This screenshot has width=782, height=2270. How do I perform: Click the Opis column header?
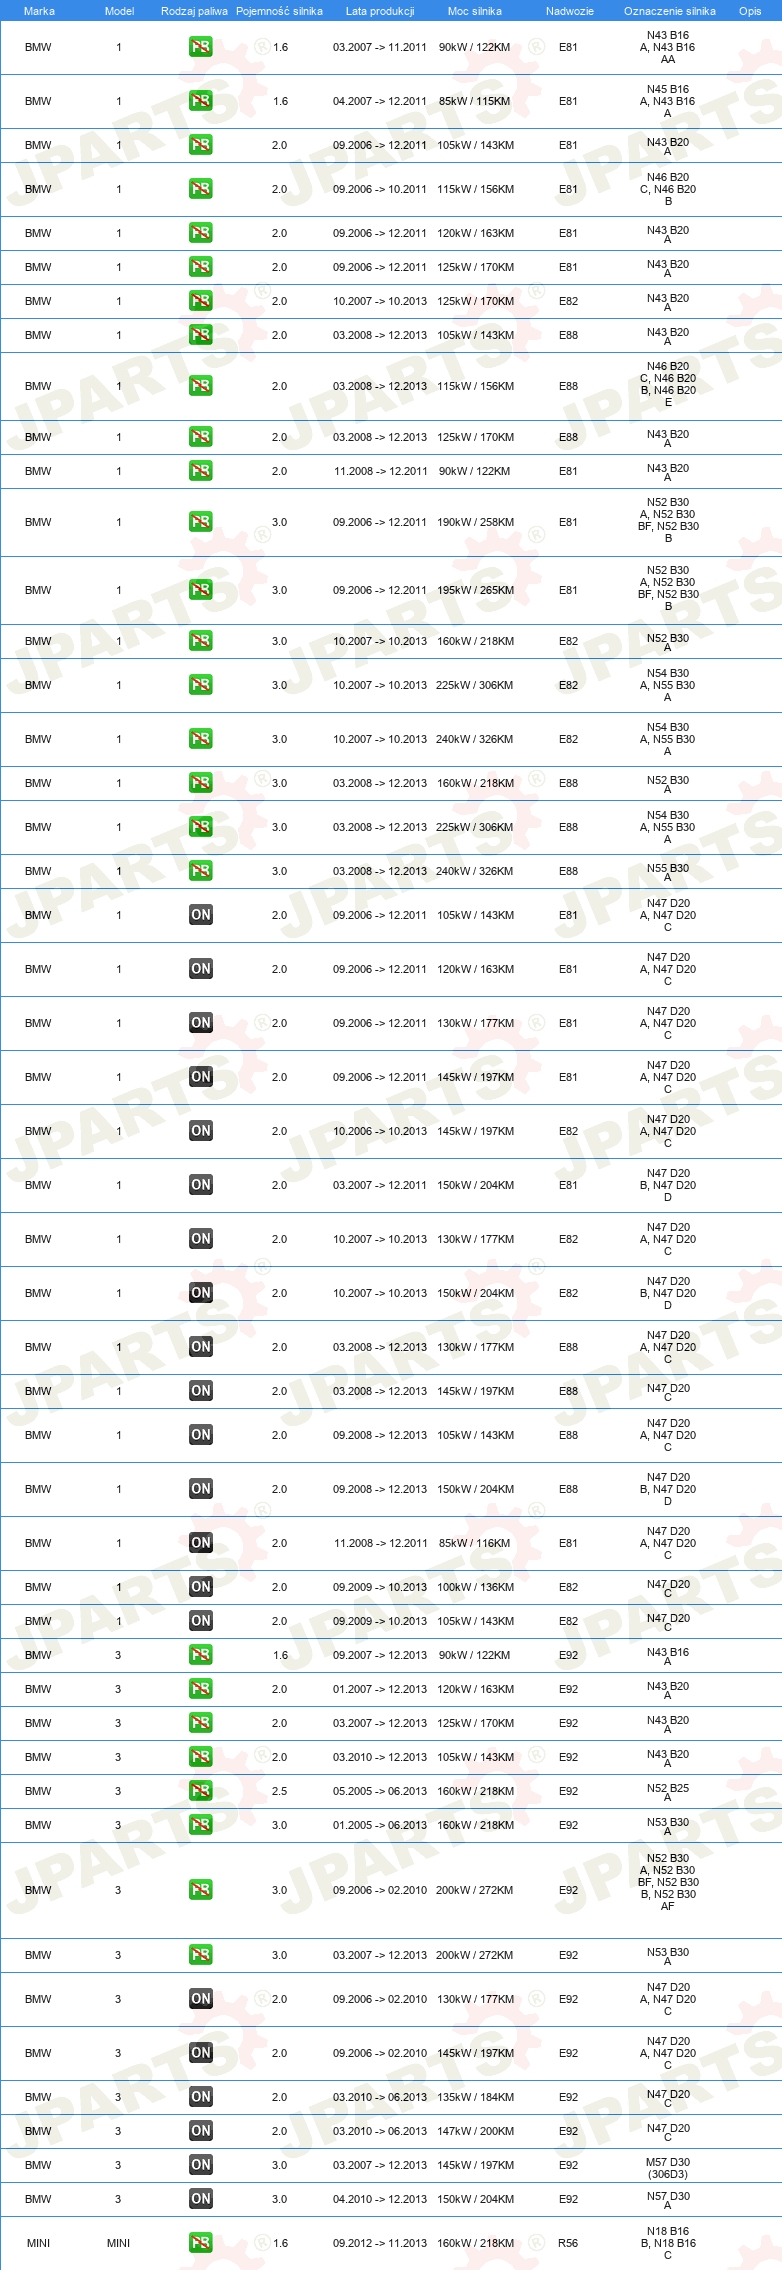[750, 11]
